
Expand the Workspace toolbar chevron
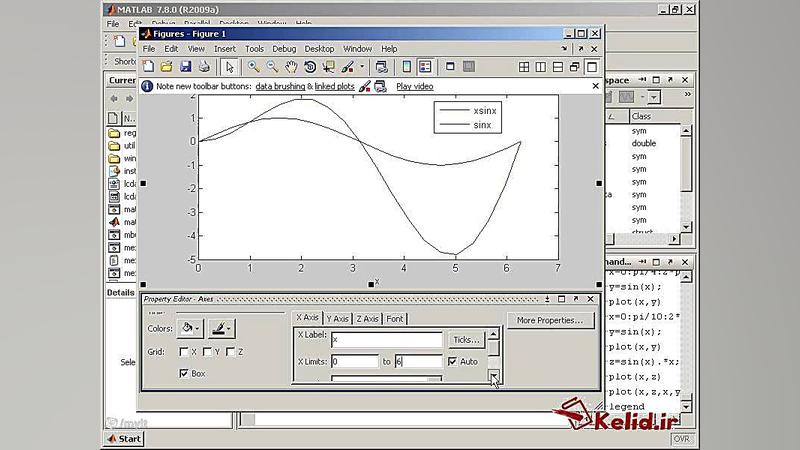click(x=687, y=94)
